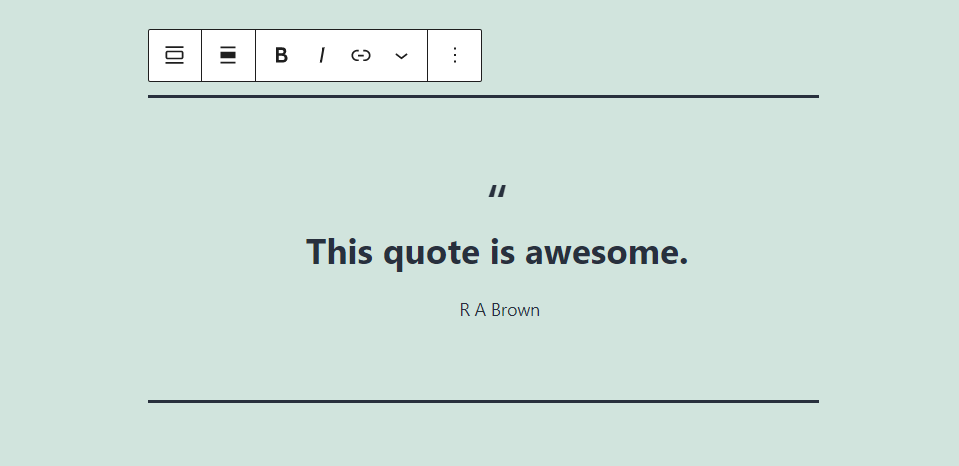Place cursor in quote text 'This quote is awesome.'
This screenshot has width=959, height=466.
pyautogui.click(x=497, y=252)
